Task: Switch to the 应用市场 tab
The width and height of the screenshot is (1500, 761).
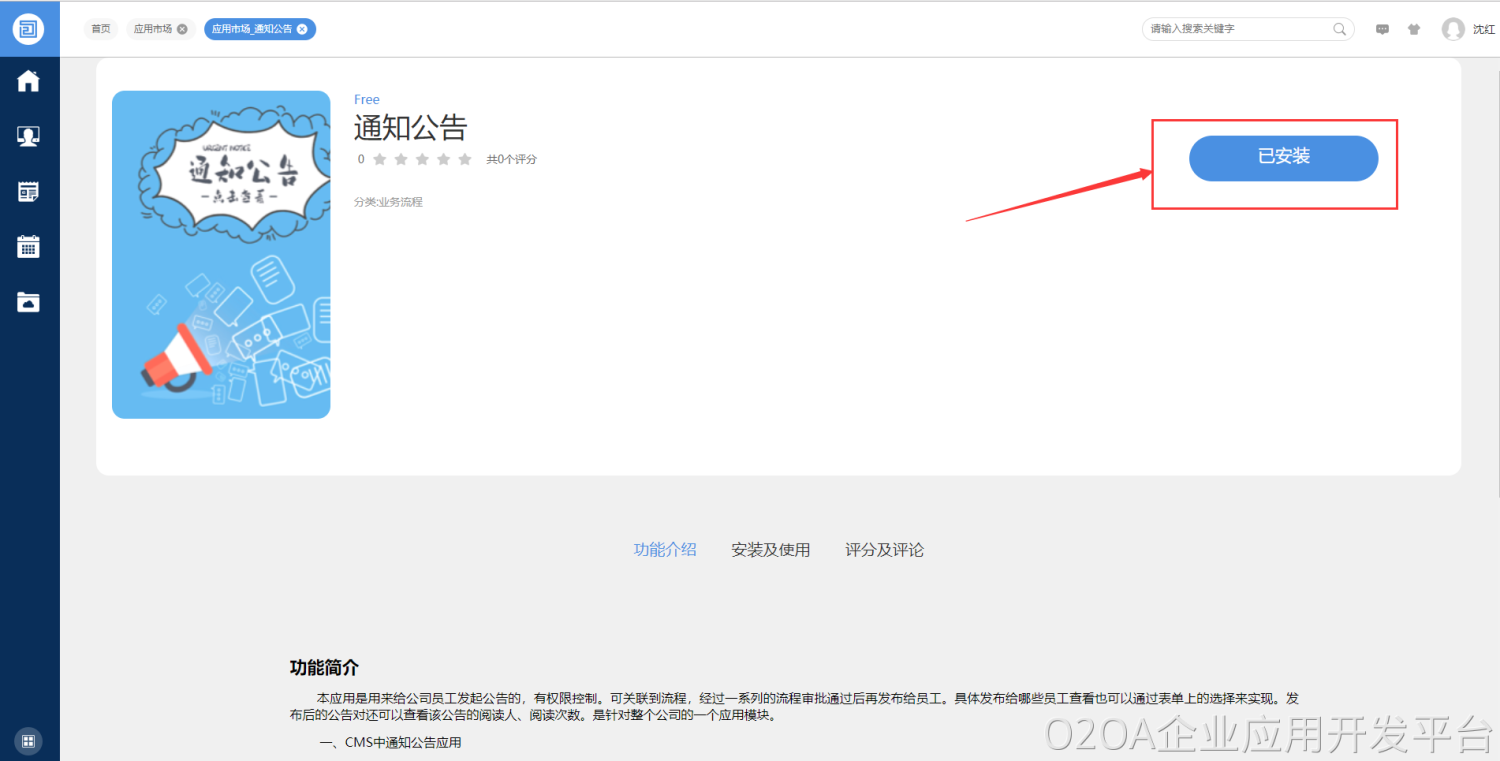Action: [x=153, y=29]
